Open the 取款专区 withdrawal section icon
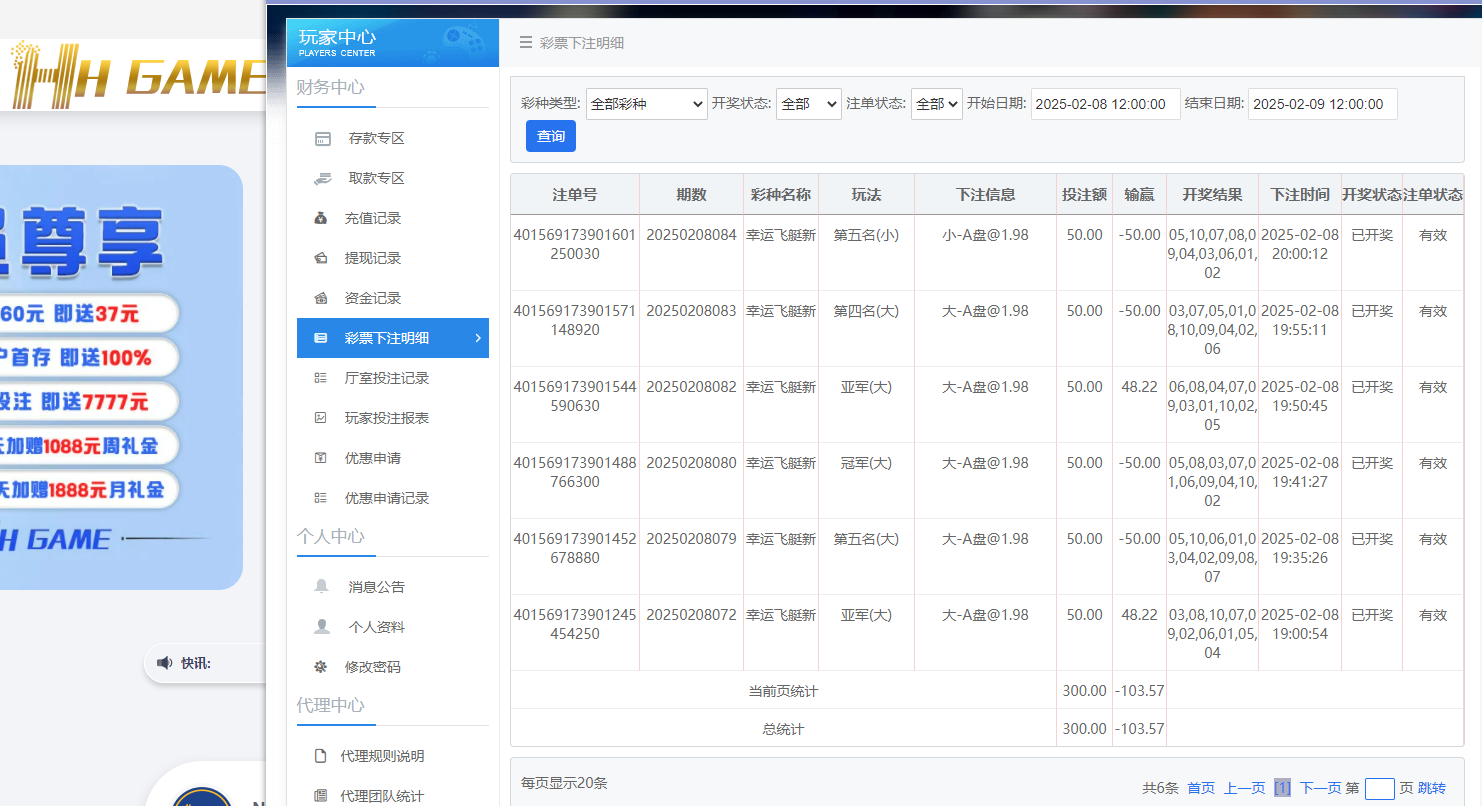Screen dimensions: 1482x806 [x=321, y=177]
